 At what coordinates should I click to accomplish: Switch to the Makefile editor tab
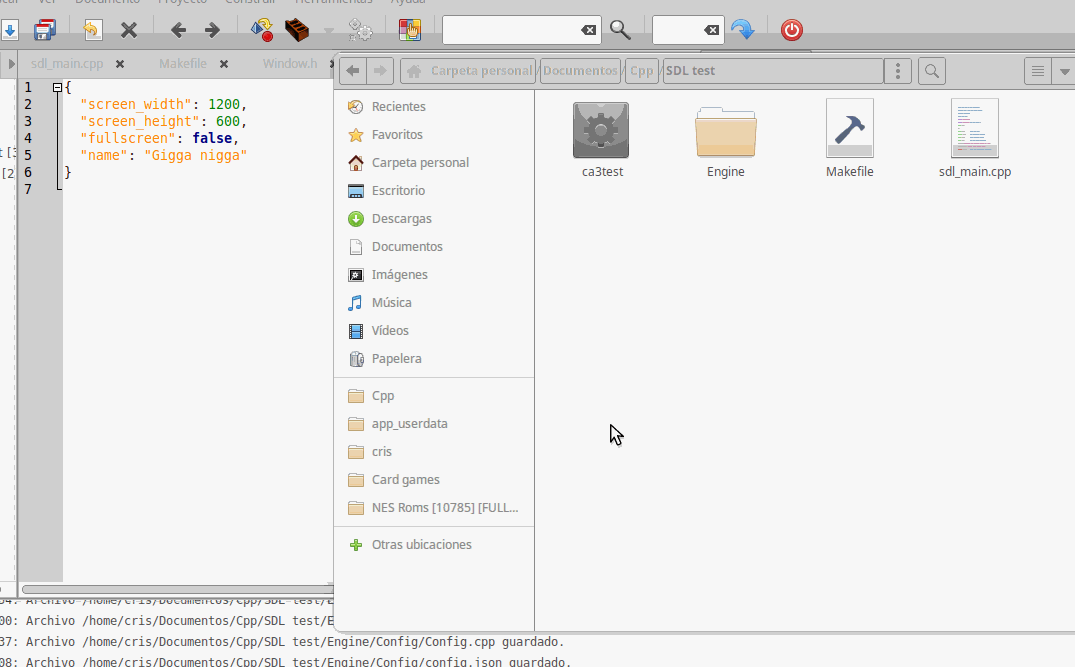click(183, 64)
